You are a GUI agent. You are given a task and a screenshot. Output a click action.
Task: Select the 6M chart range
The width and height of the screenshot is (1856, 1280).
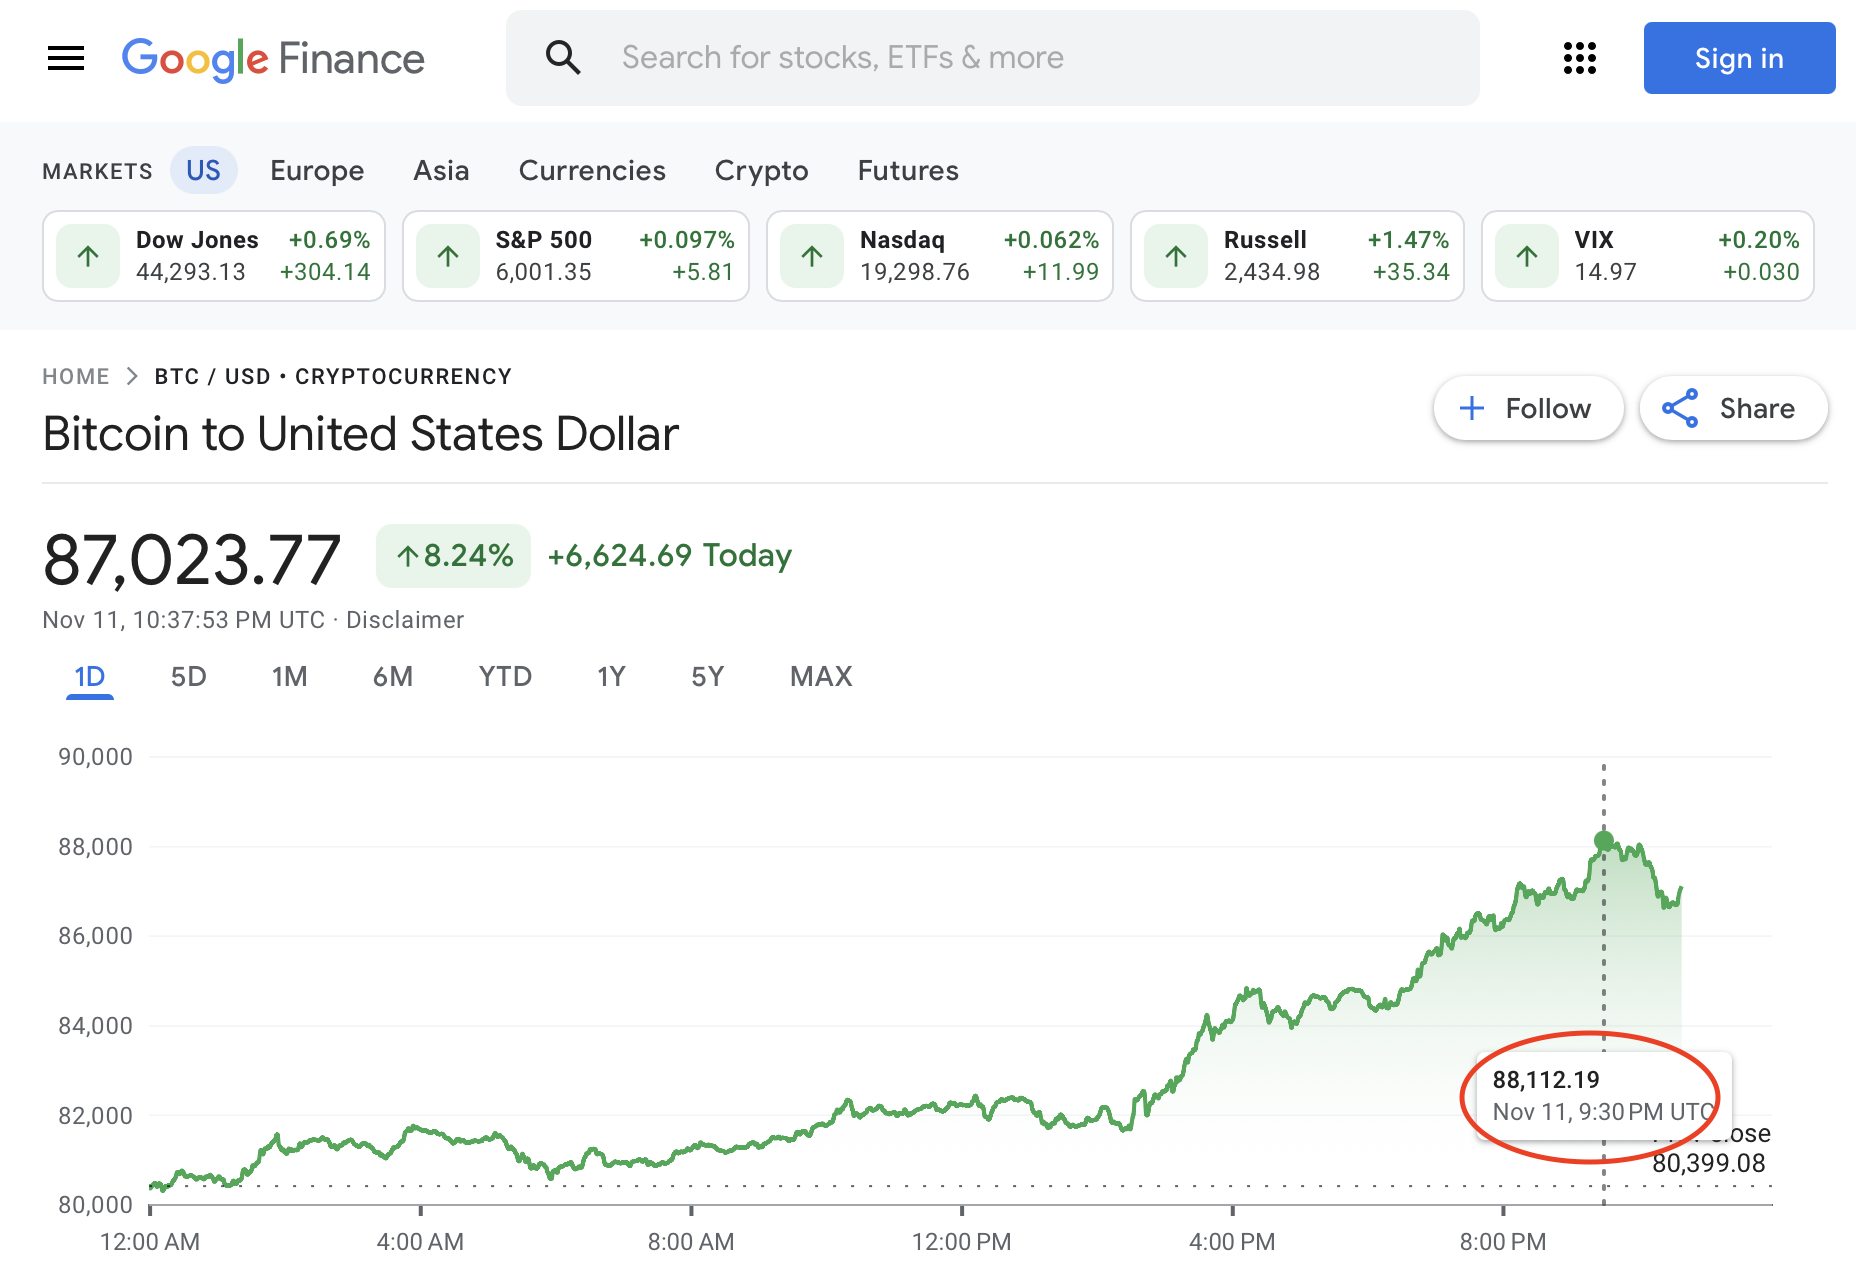(x=393, y=677)
